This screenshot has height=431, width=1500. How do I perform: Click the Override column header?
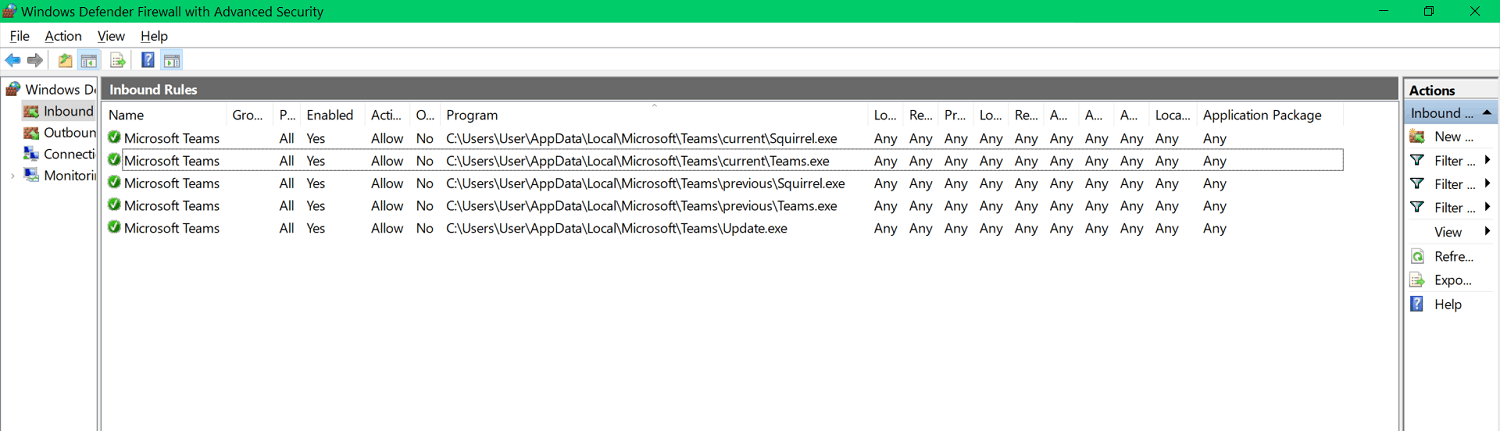(425, 115)
